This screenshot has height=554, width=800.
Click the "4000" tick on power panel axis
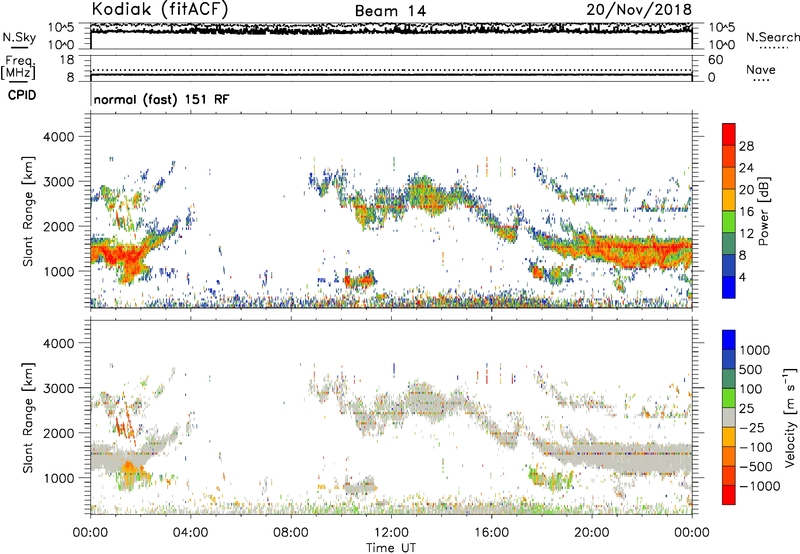click(x=58, y=137)
